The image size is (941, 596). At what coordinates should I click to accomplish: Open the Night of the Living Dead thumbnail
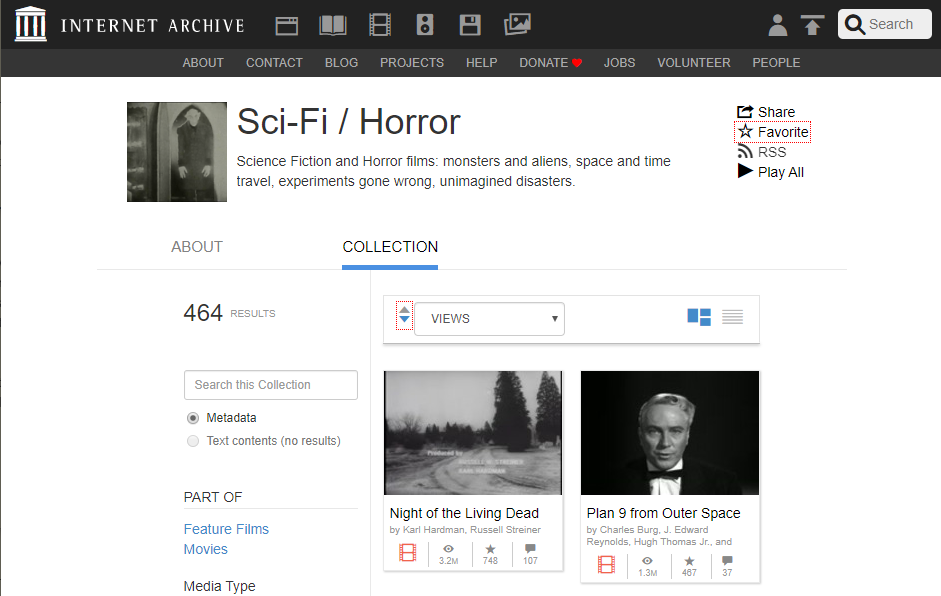pyautogui.click(x=473, y=433)
